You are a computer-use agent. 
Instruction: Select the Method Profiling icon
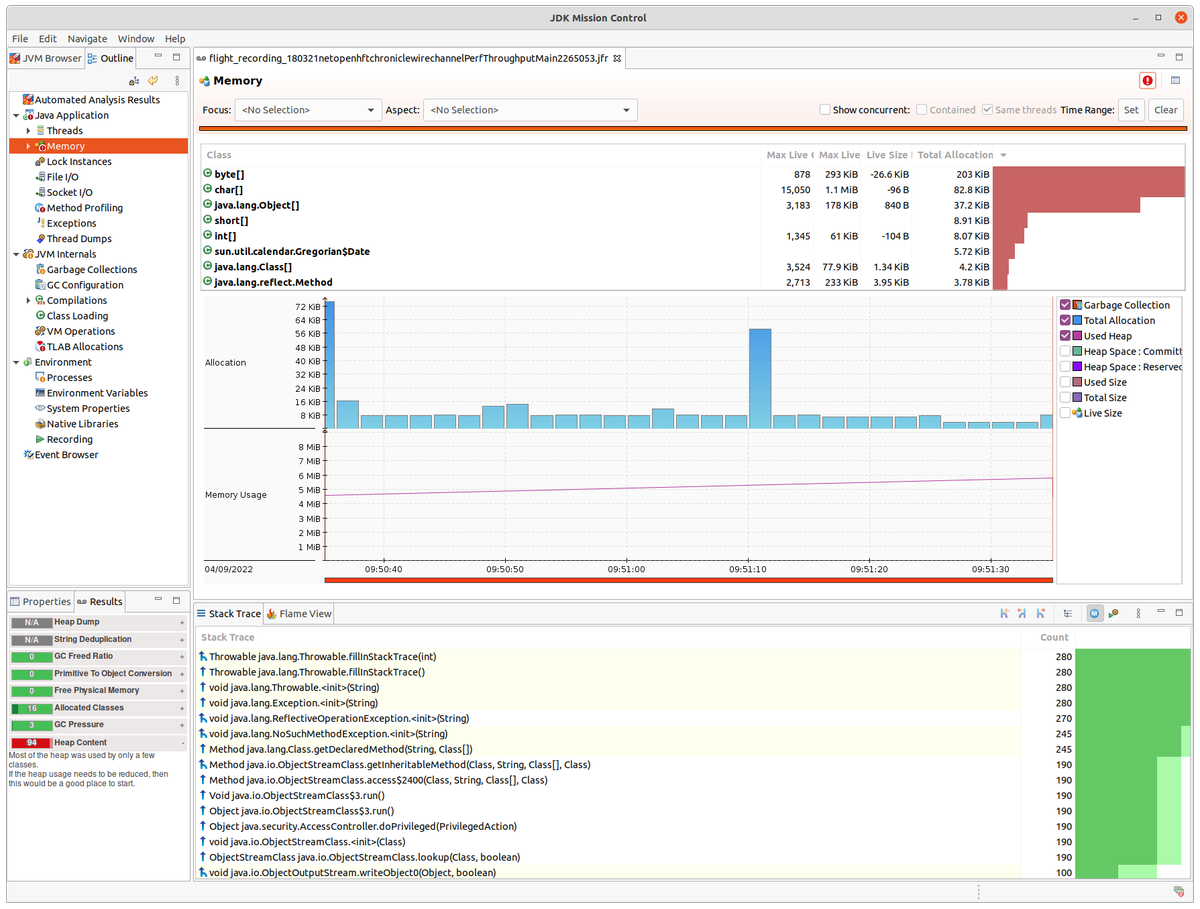point(40,208)
